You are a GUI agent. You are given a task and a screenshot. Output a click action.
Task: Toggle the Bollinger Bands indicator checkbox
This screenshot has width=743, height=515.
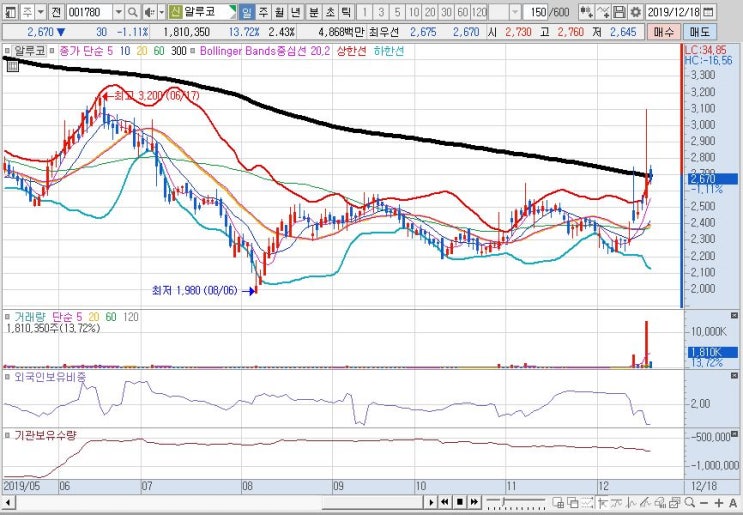click(x=192, y=51)
